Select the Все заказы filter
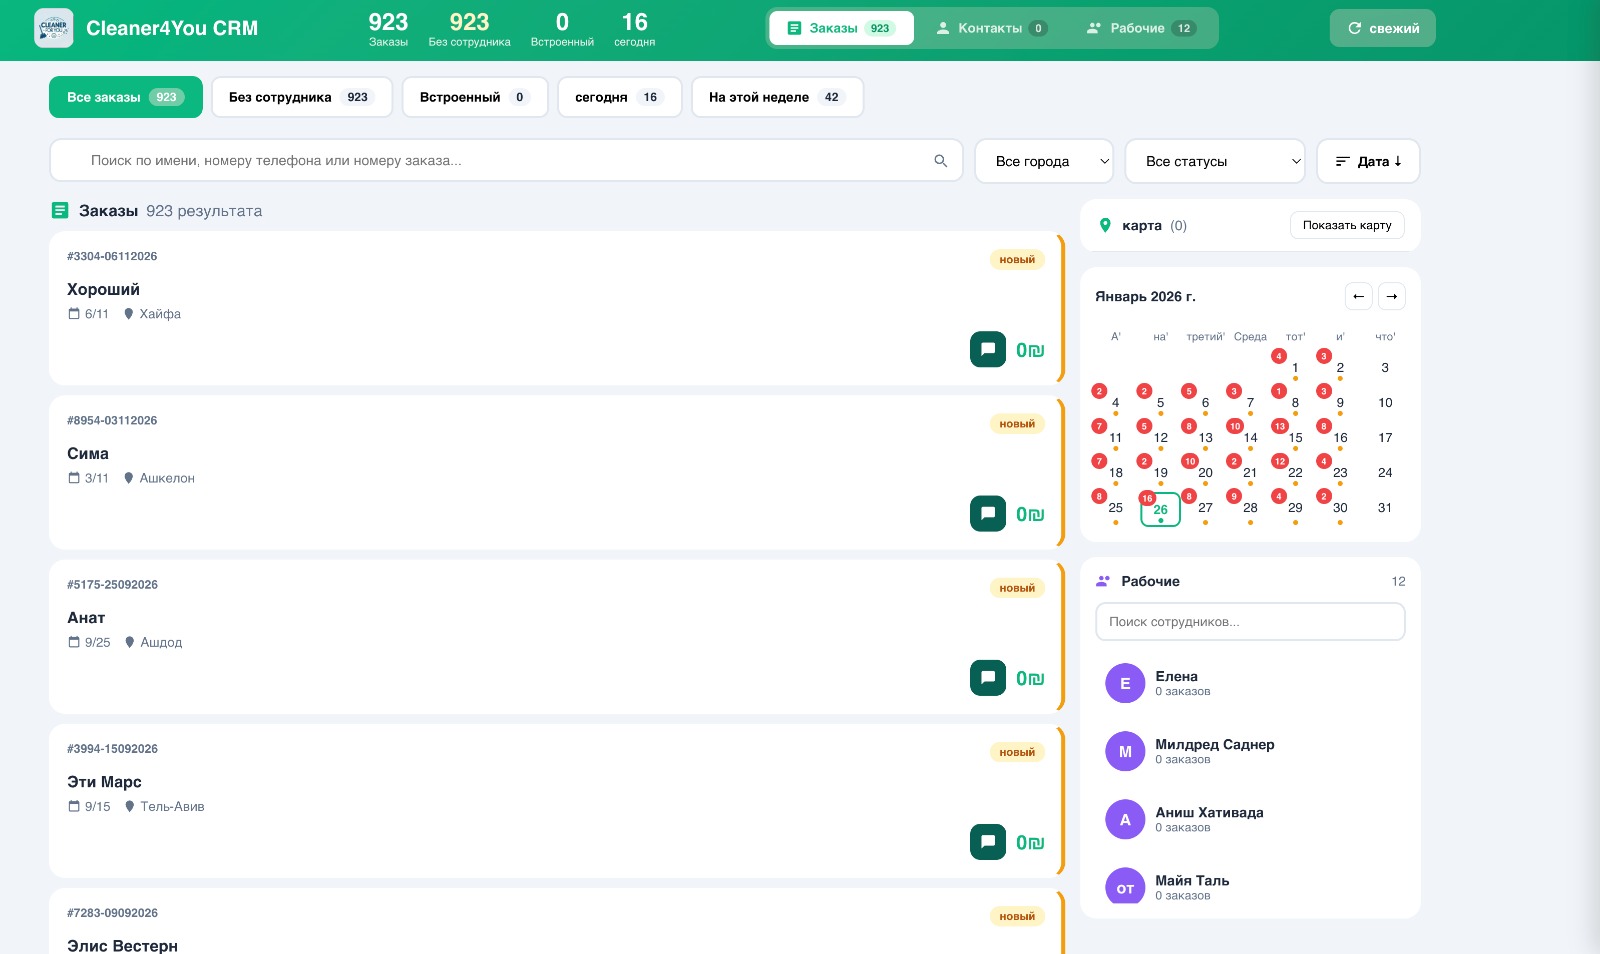 [126, 97]
